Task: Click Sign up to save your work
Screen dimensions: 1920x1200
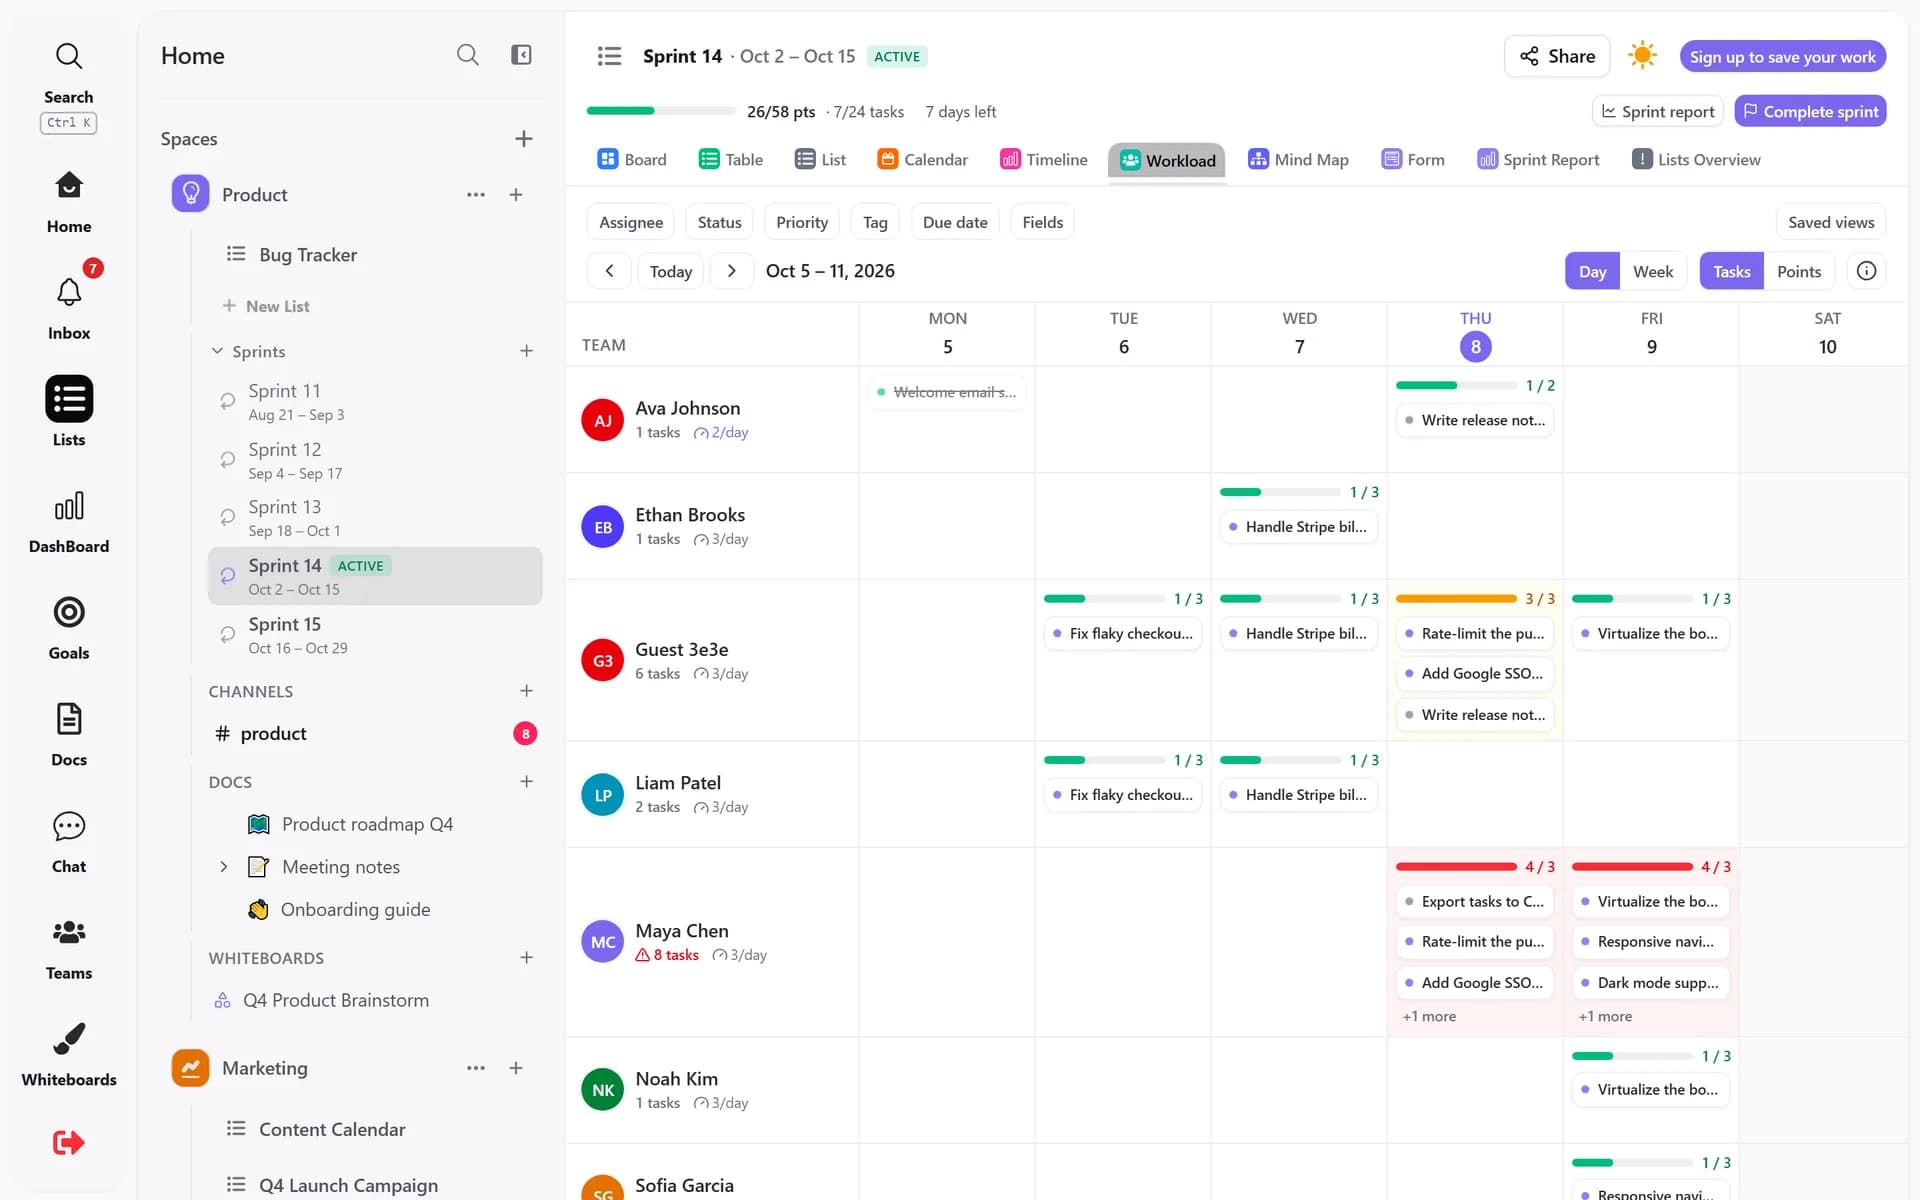Action: (x=1782, y=57)
